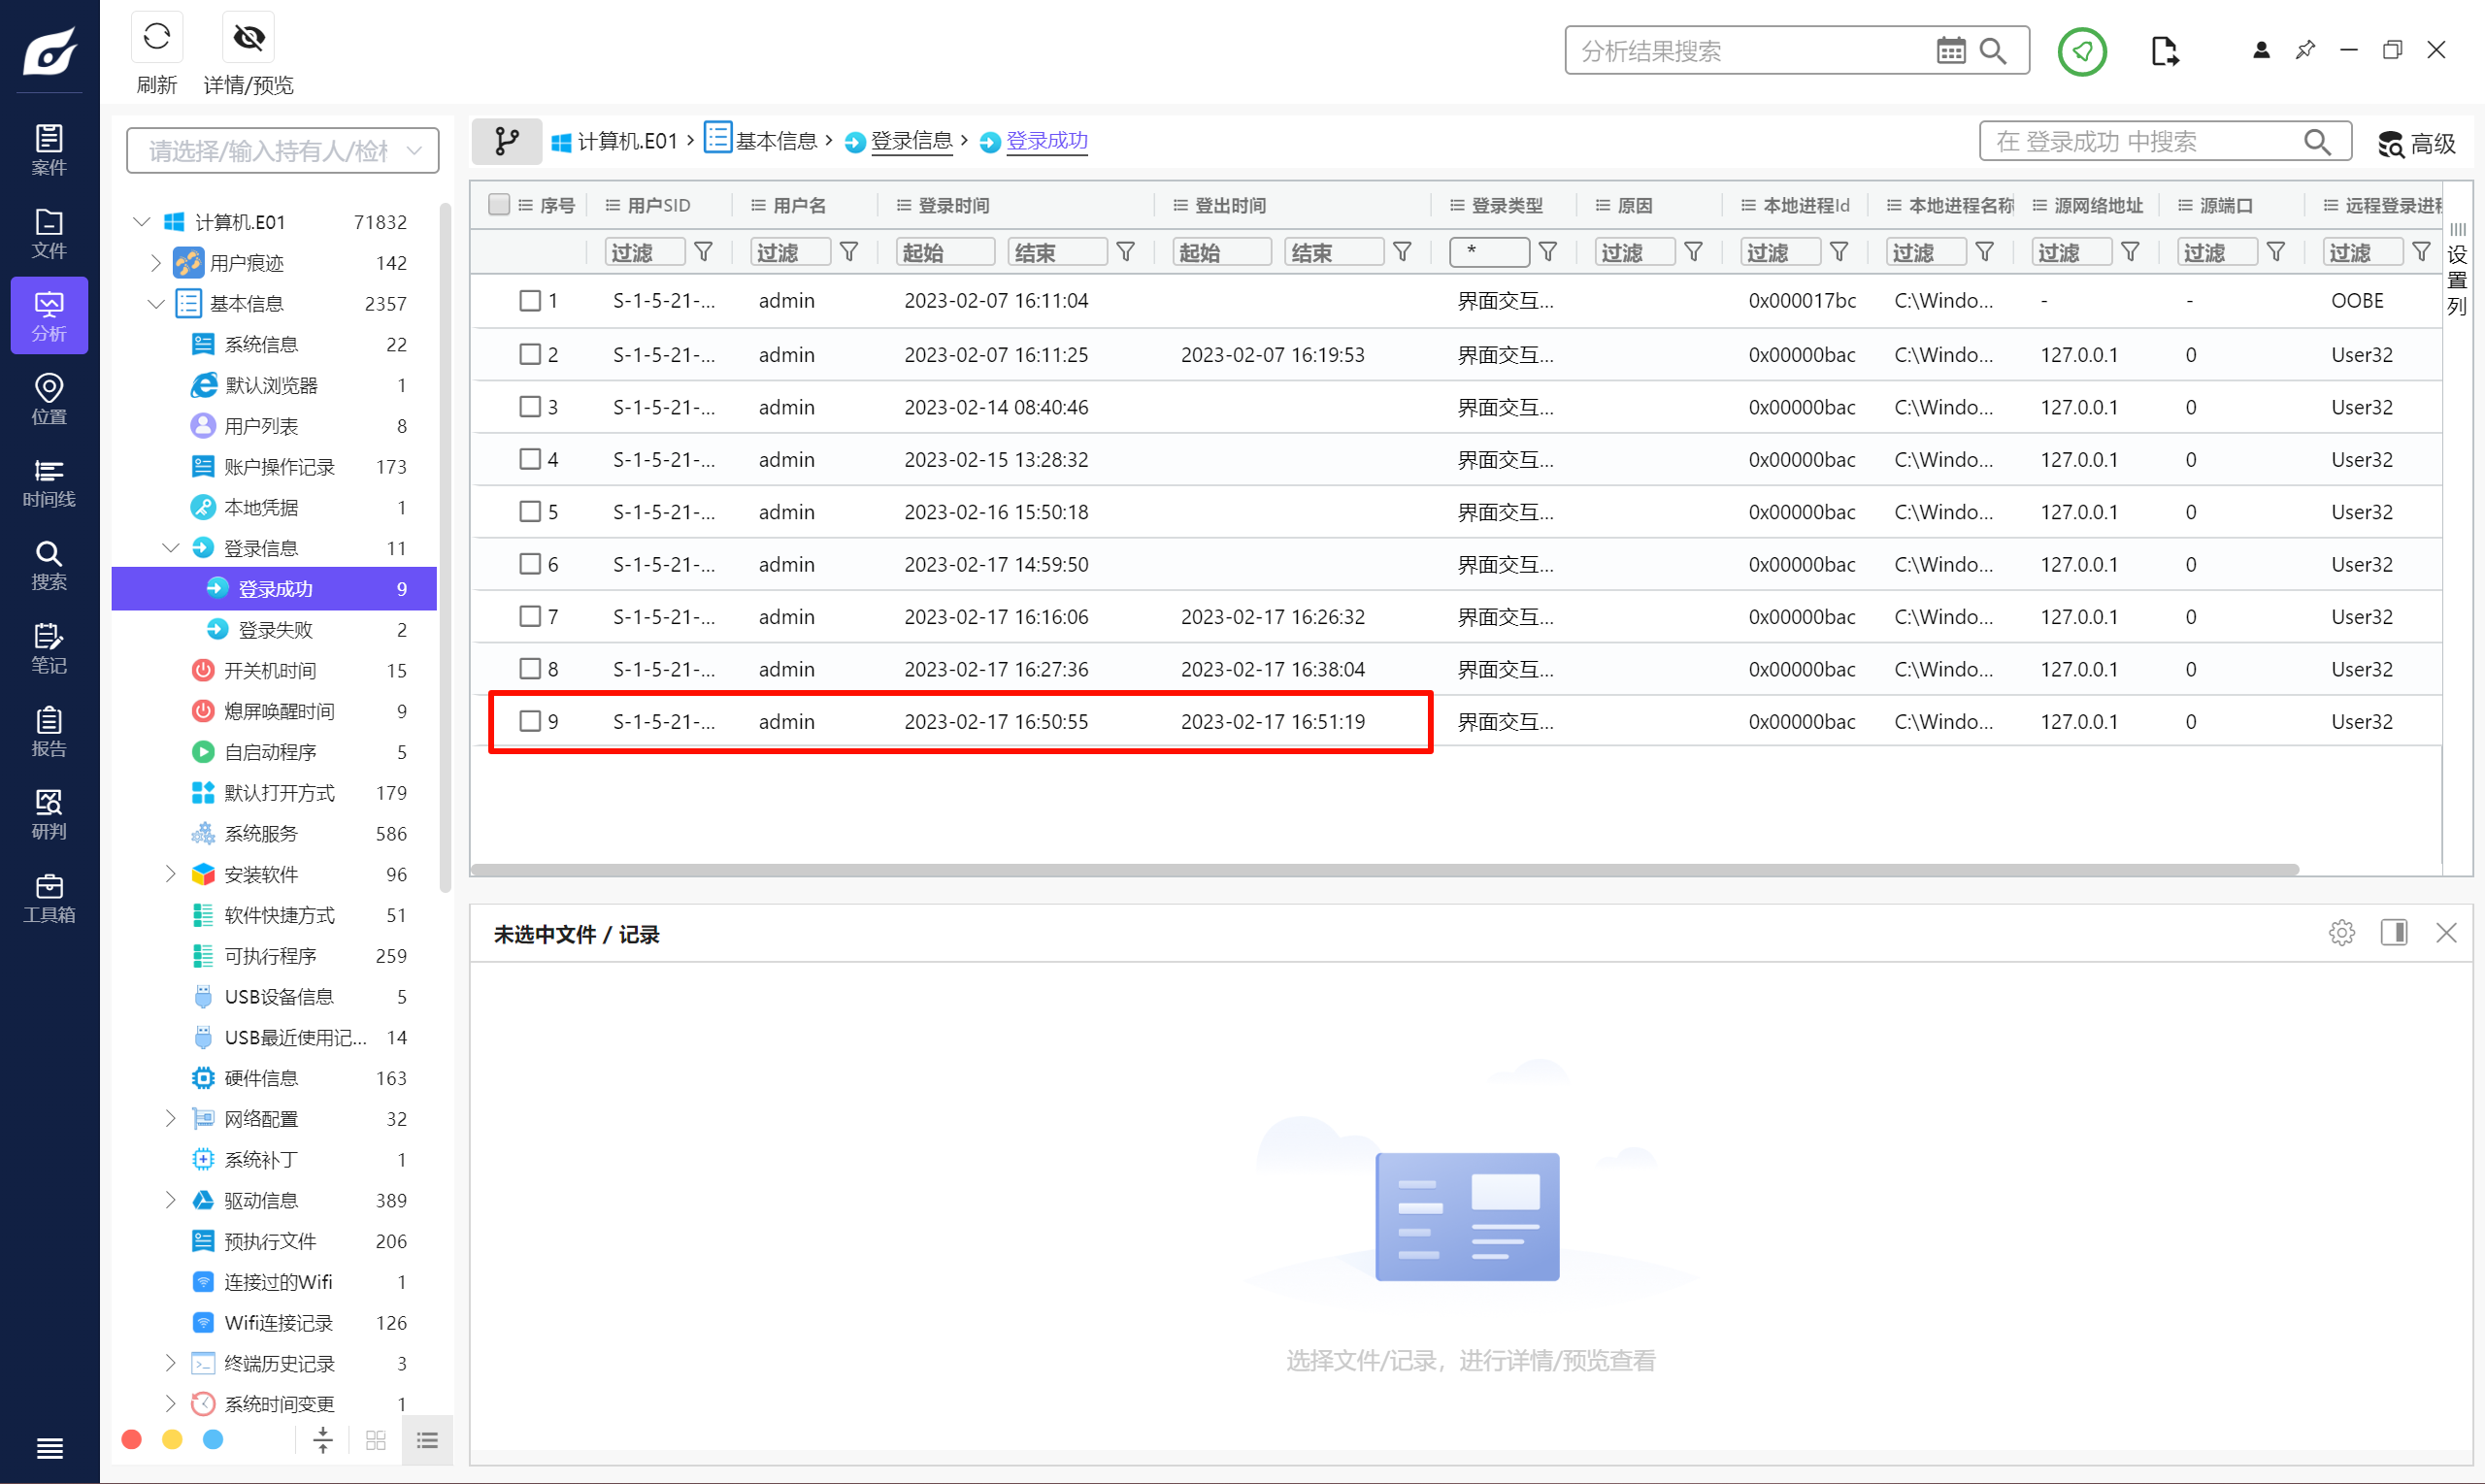
Task: Click the export file icon
Action: coord(2164,50)
